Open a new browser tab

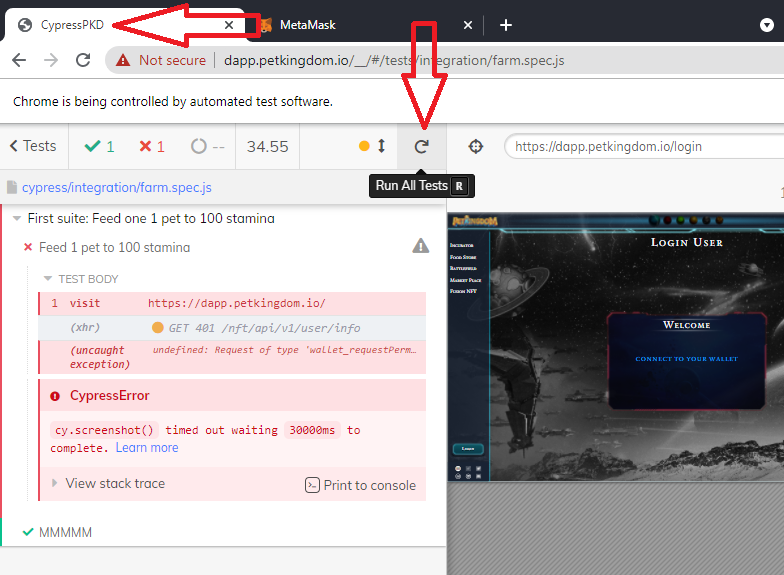(x=506, y=25)
